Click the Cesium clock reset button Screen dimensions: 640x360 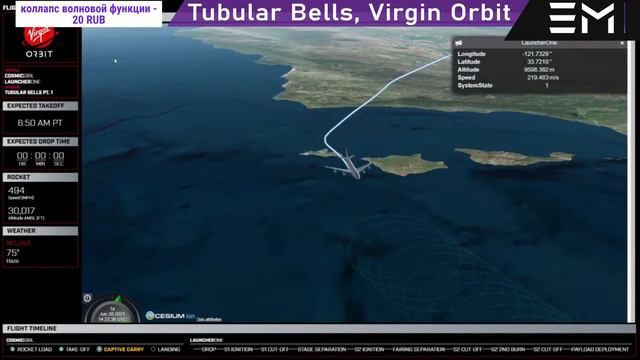87,298
